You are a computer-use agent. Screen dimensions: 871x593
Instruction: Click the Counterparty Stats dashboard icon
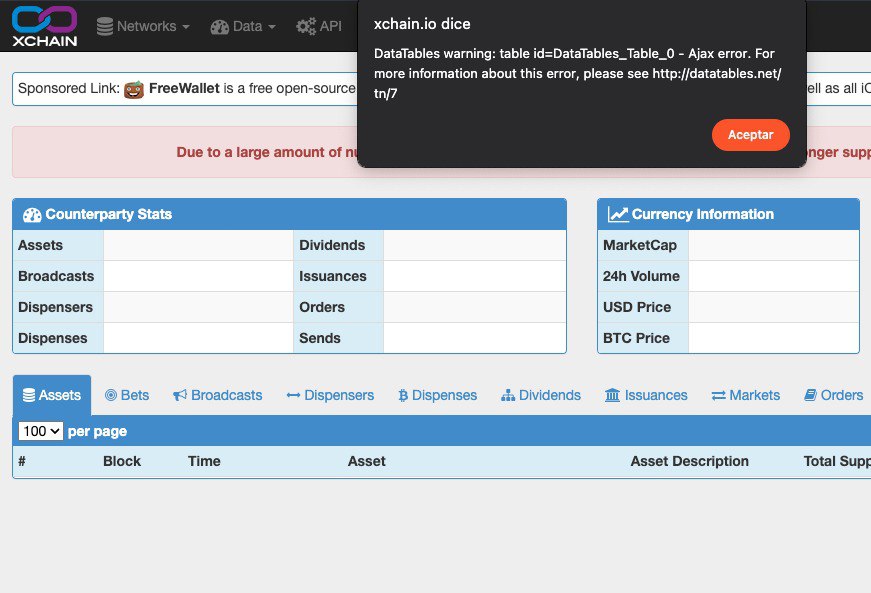[x=32, y=215]
